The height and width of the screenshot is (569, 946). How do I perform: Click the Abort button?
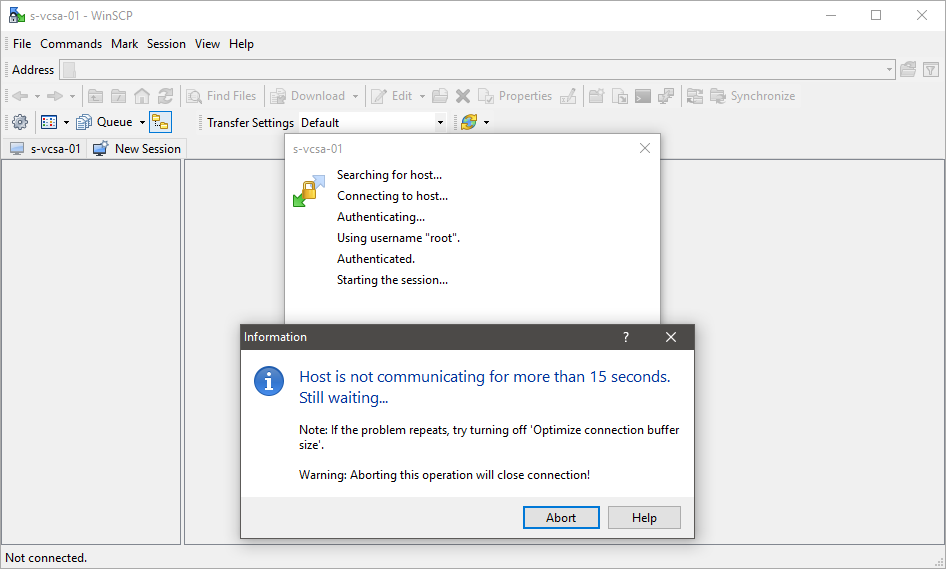(561, 518)
